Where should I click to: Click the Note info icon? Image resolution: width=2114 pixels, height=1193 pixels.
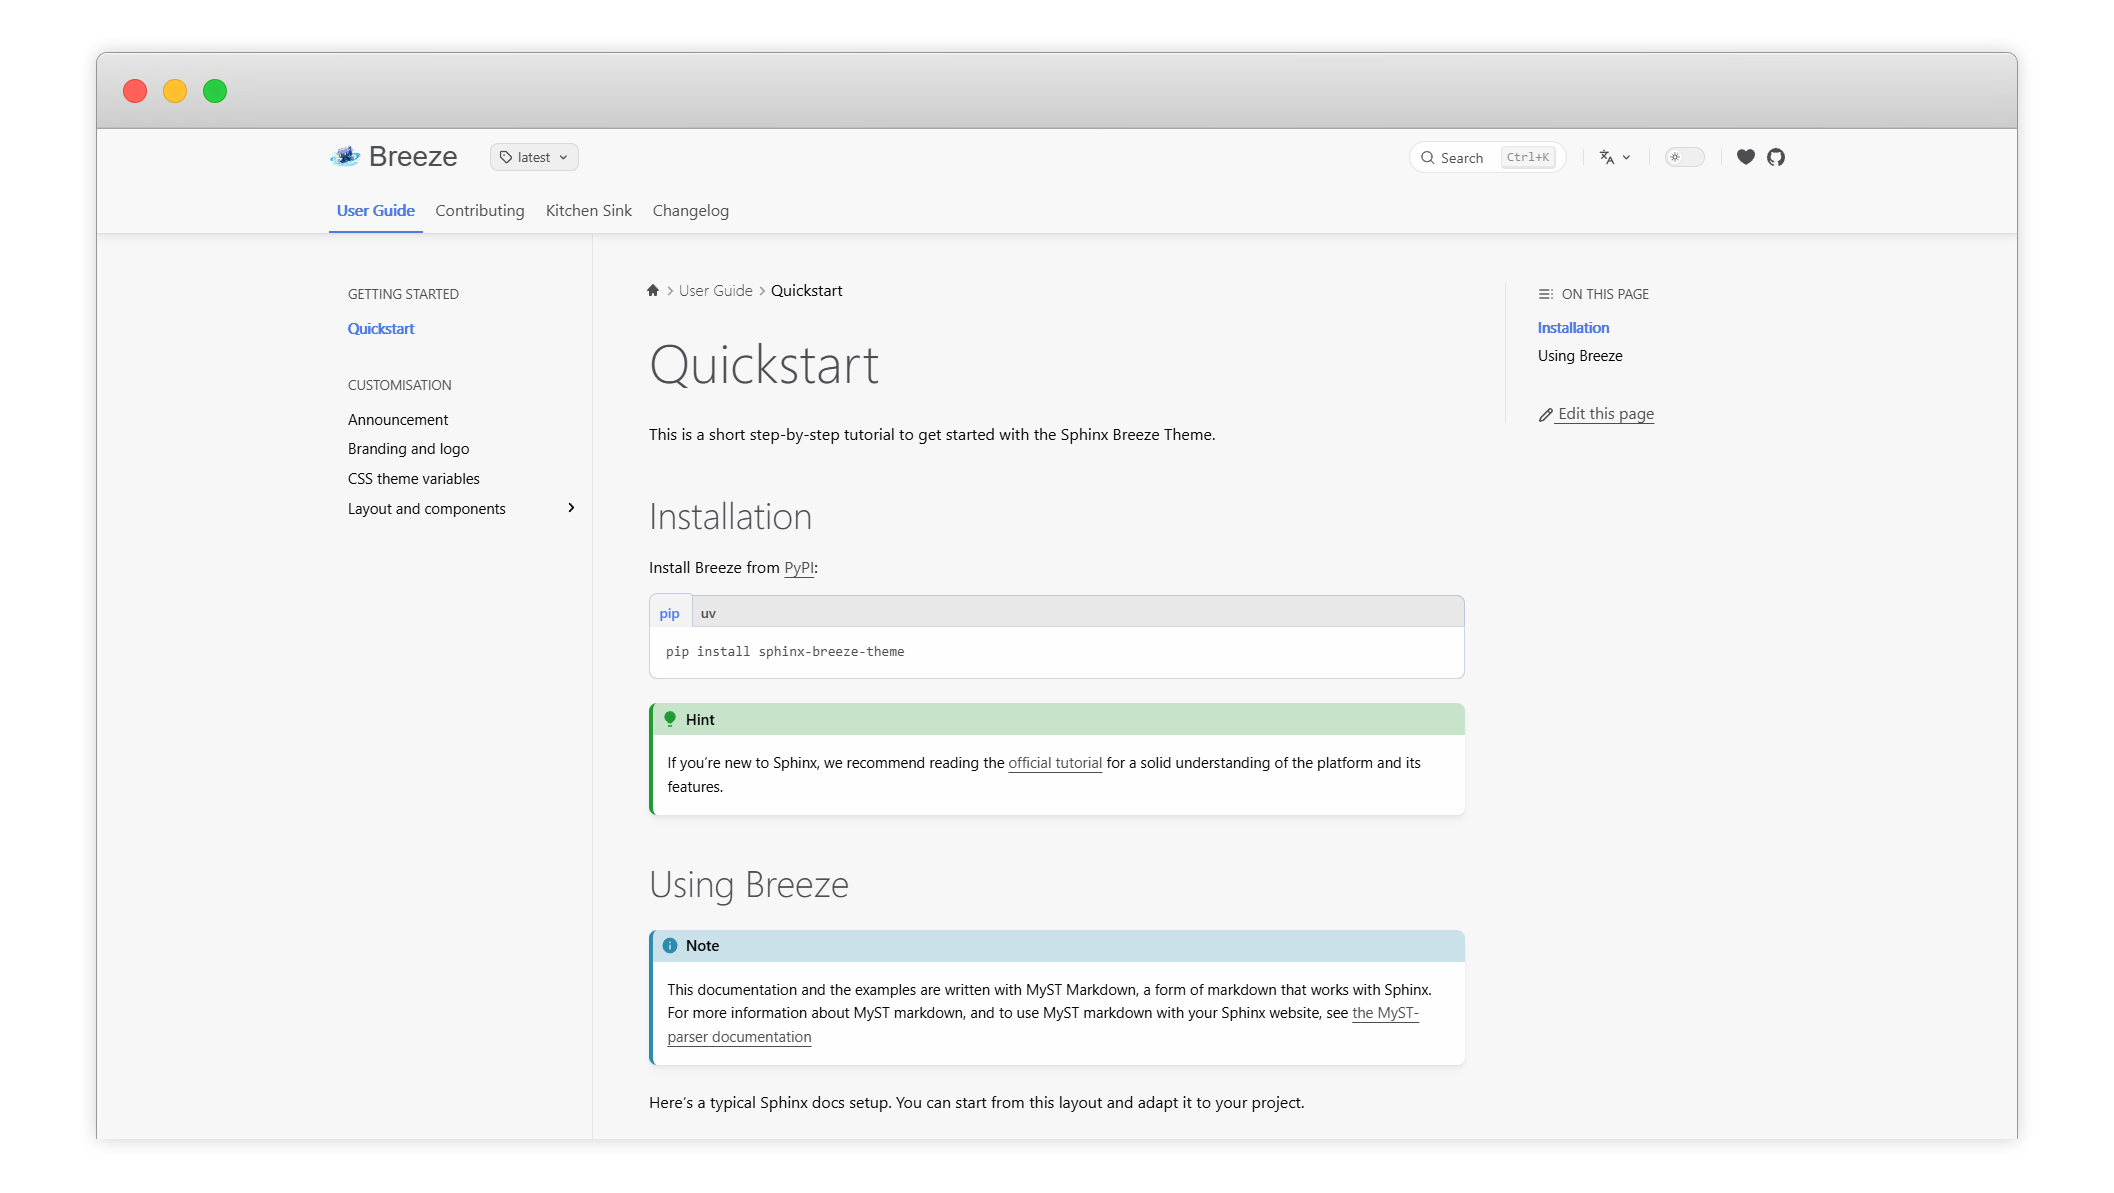670,945
